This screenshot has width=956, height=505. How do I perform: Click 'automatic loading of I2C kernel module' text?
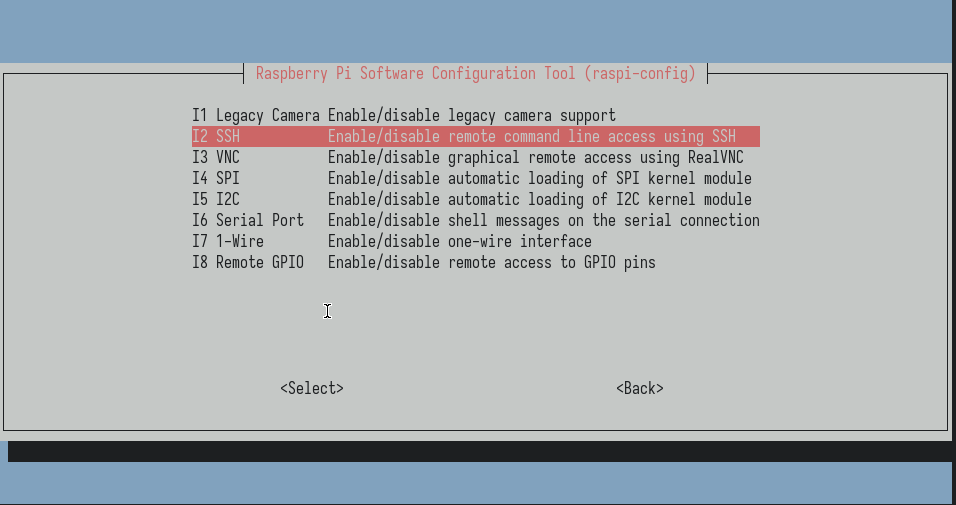[600, 199]
